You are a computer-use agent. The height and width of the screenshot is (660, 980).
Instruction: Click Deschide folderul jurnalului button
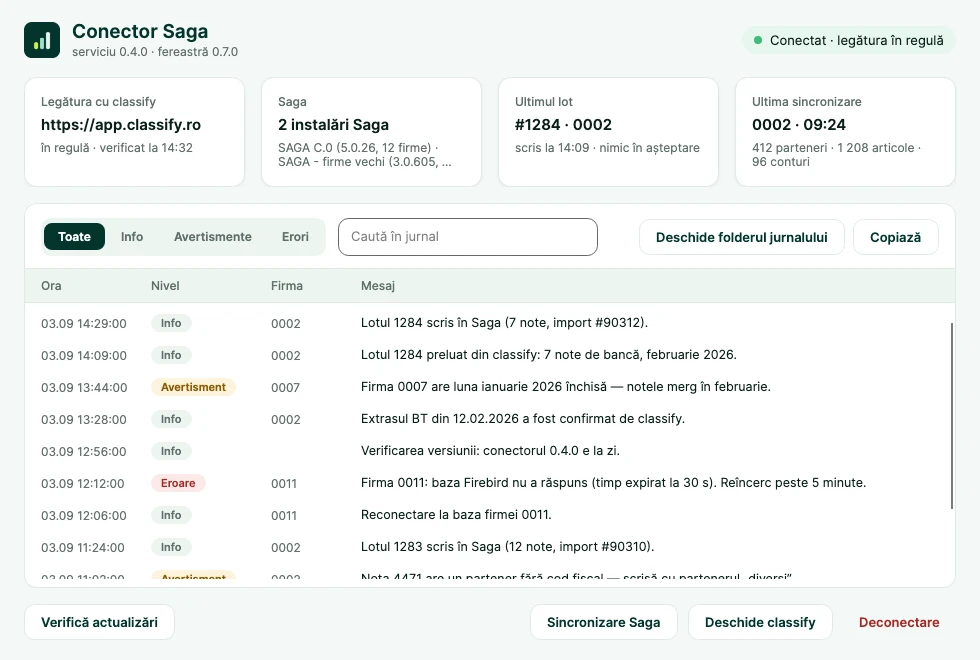[741, 237]
